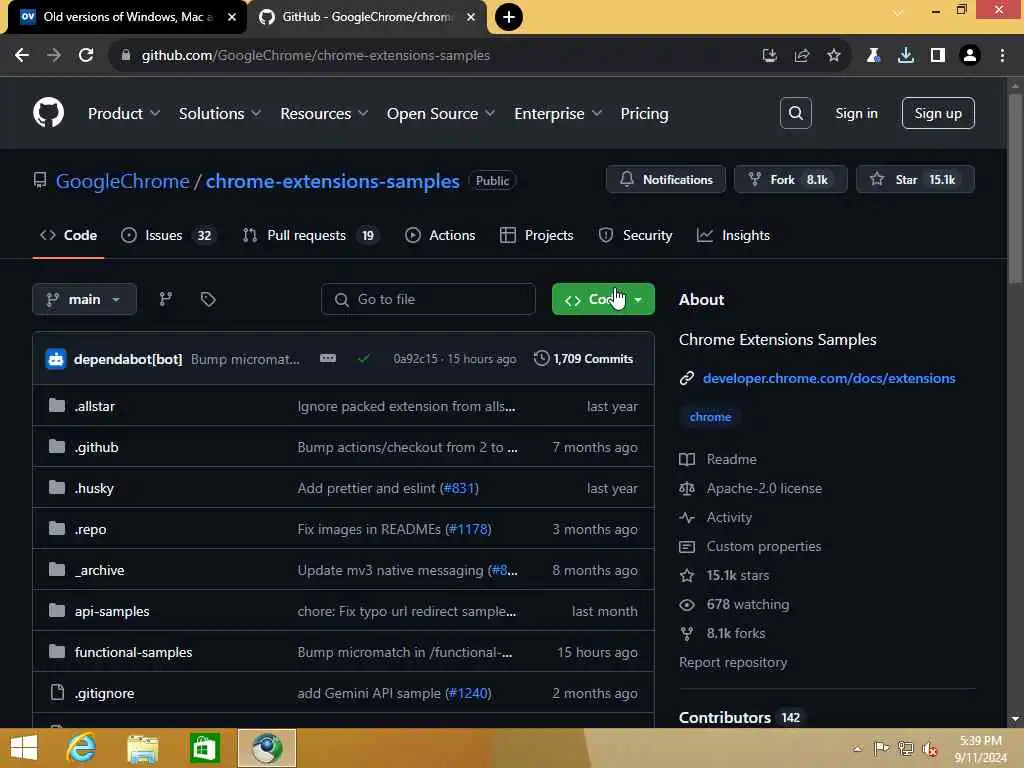Expand the Solutions menu

[x=220, y=114]
